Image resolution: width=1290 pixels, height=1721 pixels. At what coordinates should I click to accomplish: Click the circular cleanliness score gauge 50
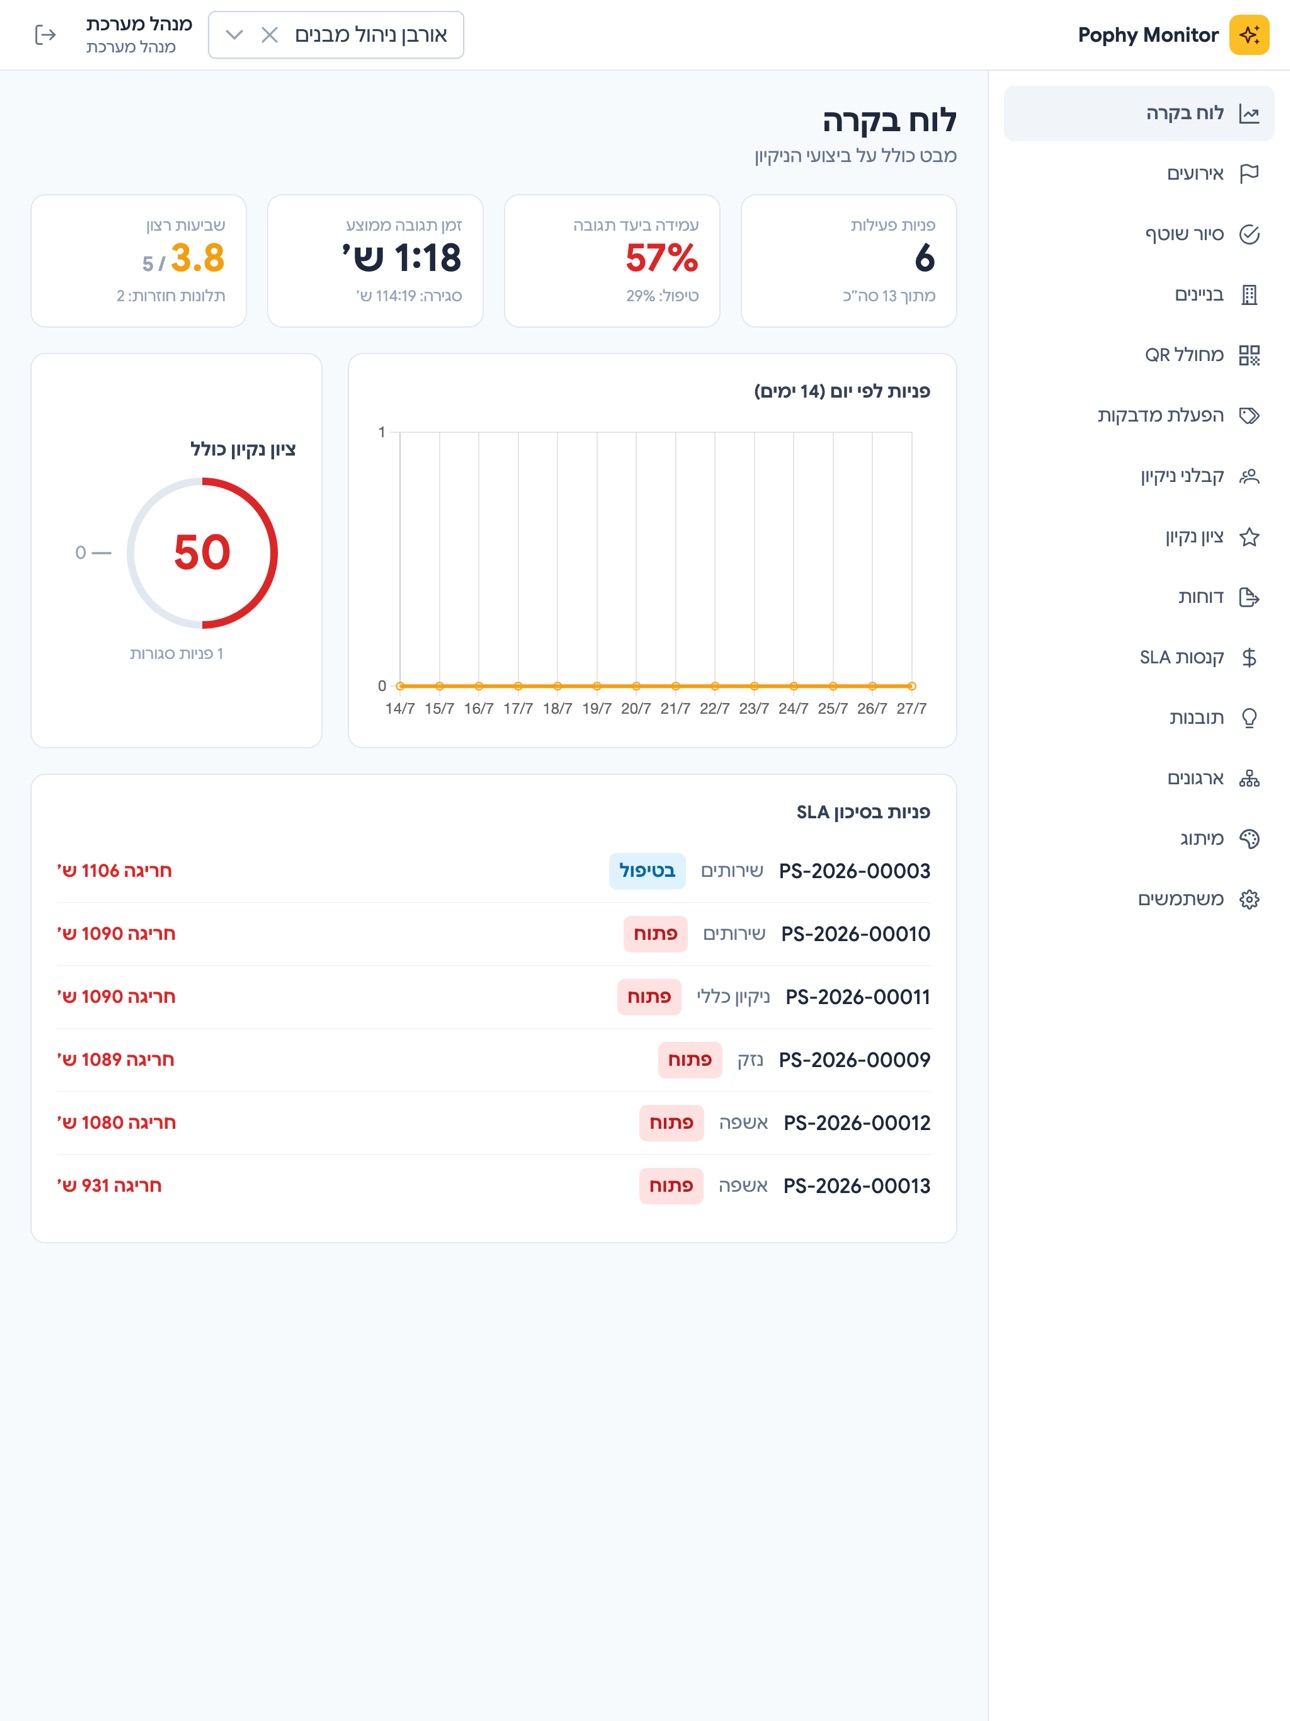point(202,553)
